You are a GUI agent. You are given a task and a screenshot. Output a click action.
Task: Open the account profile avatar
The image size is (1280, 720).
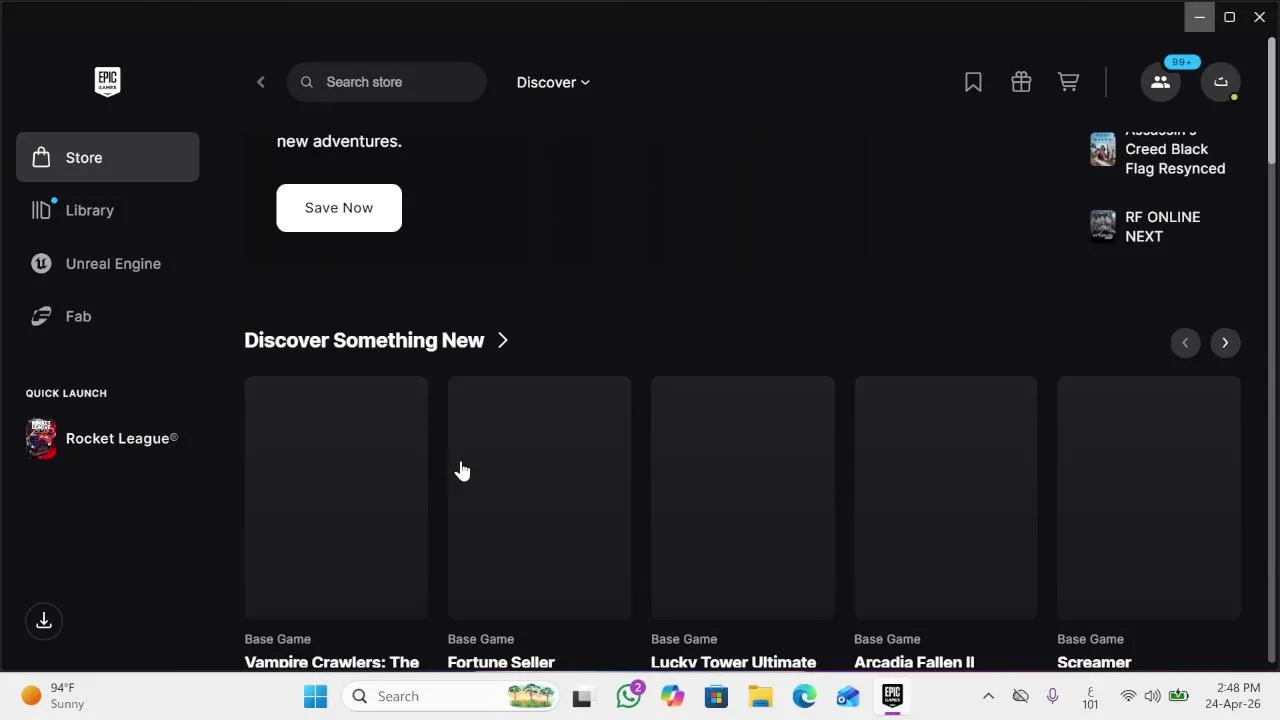1221,82
